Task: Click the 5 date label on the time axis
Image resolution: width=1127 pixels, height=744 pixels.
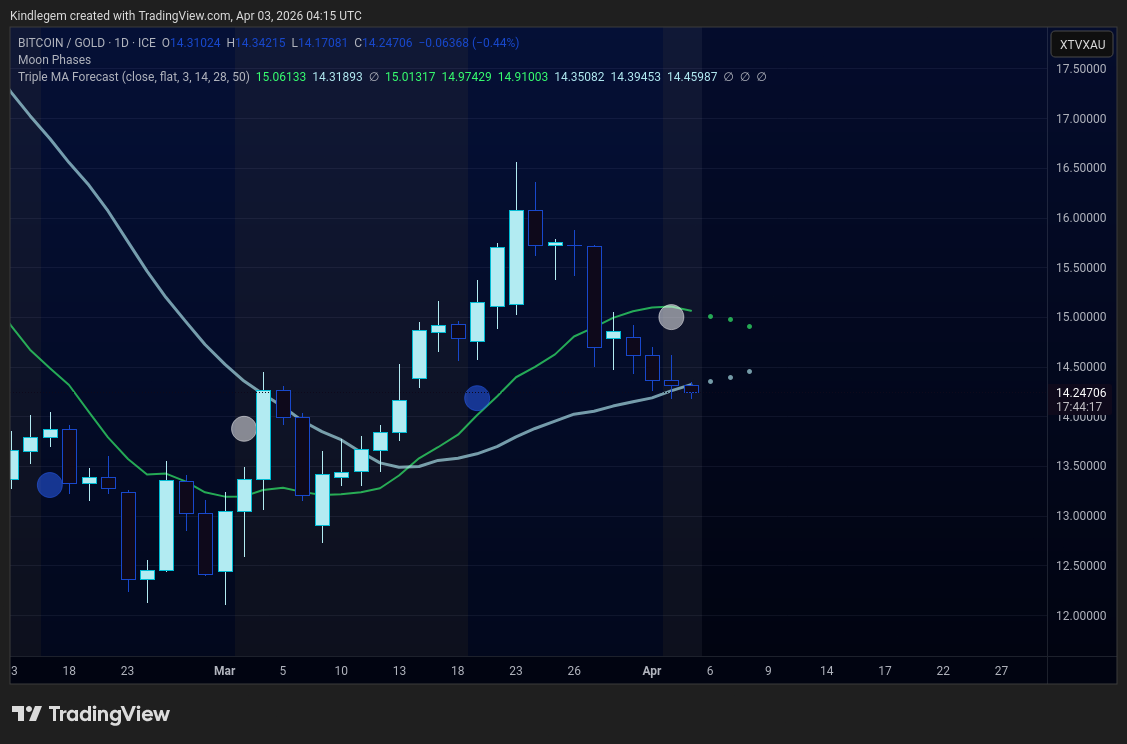Action: (282, 671)
